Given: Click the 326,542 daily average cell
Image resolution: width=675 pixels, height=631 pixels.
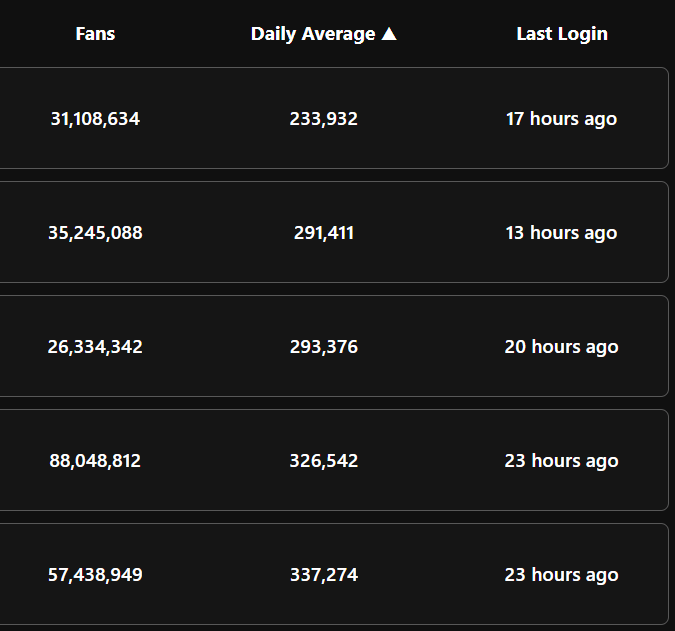Looking at the screenshot, I should 324,461.
